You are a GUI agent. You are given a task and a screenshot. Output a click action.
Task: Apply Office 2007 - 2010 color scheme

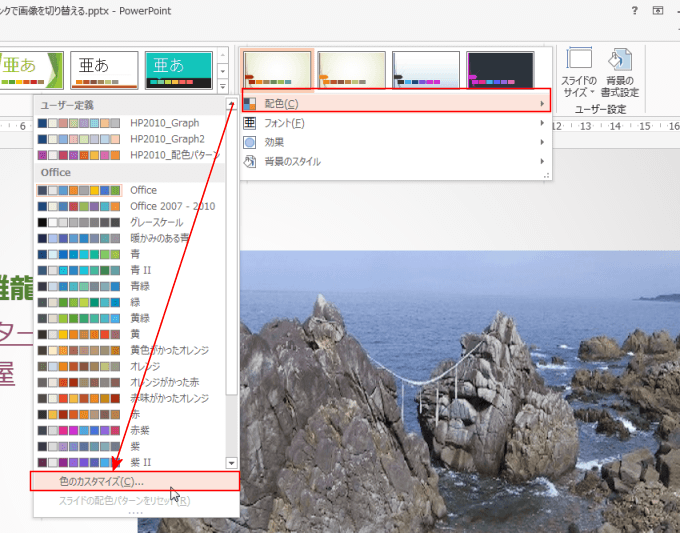(130, 206)
